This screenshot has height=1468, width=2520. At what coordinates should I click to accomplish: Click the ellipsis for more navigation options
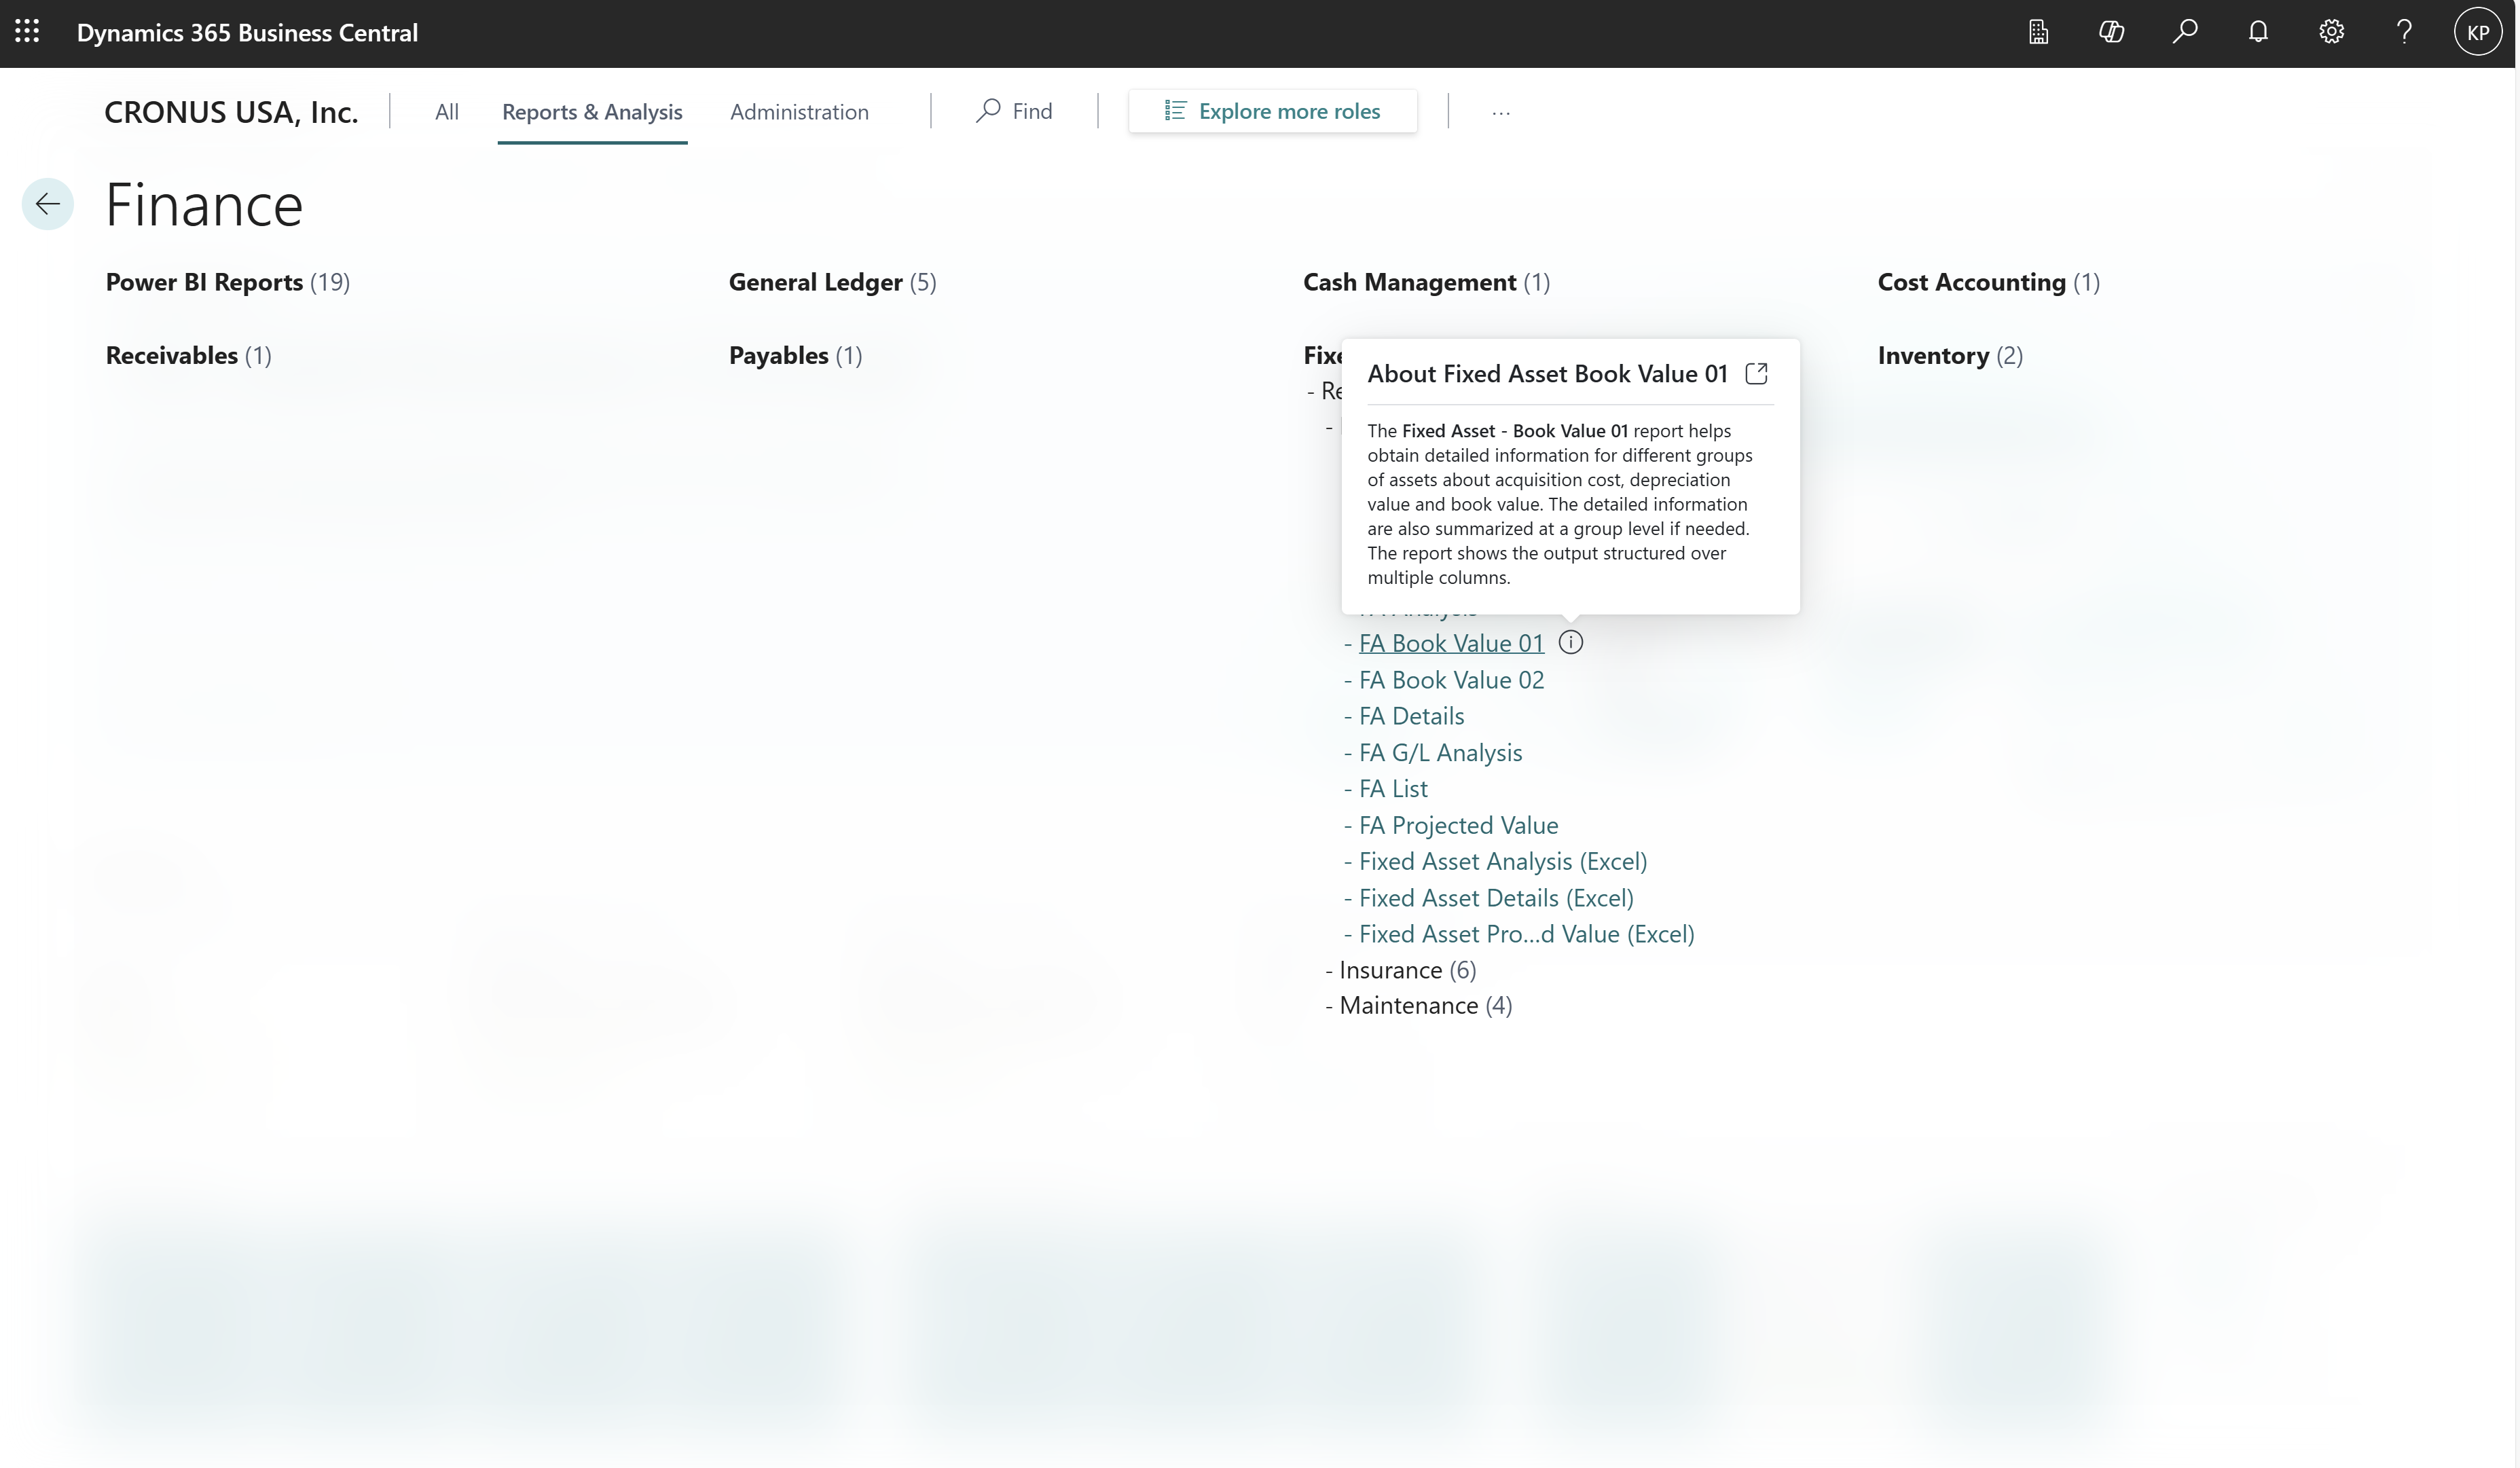pos(1501,111)
